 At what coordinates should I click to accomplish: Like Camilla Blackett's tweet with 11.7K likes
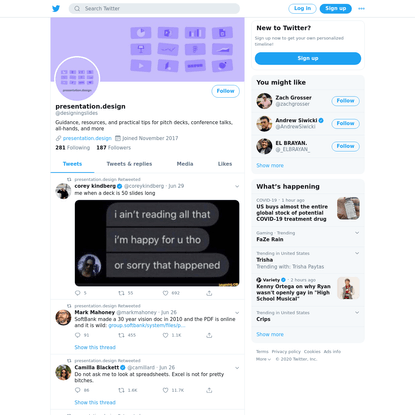coord(165,390)
